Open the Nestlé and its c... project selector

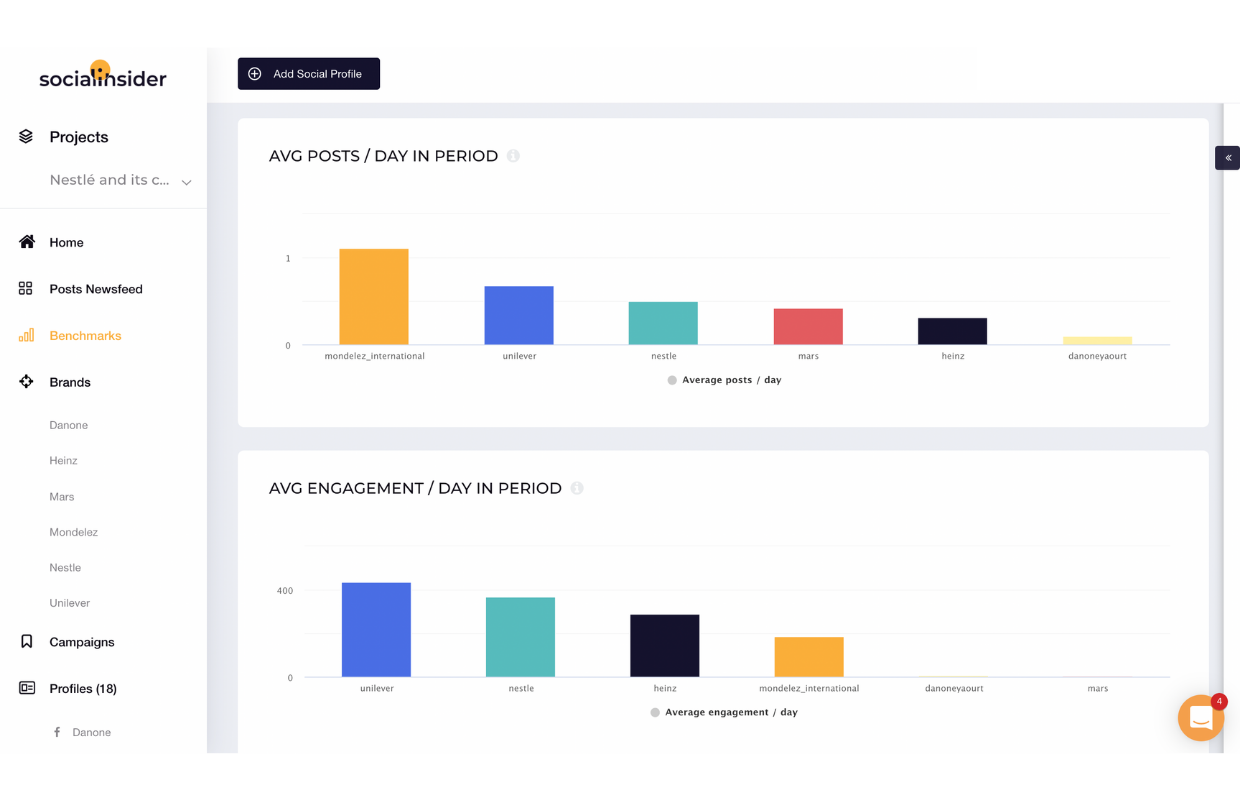pyautogui.click(x=120, y=180)
